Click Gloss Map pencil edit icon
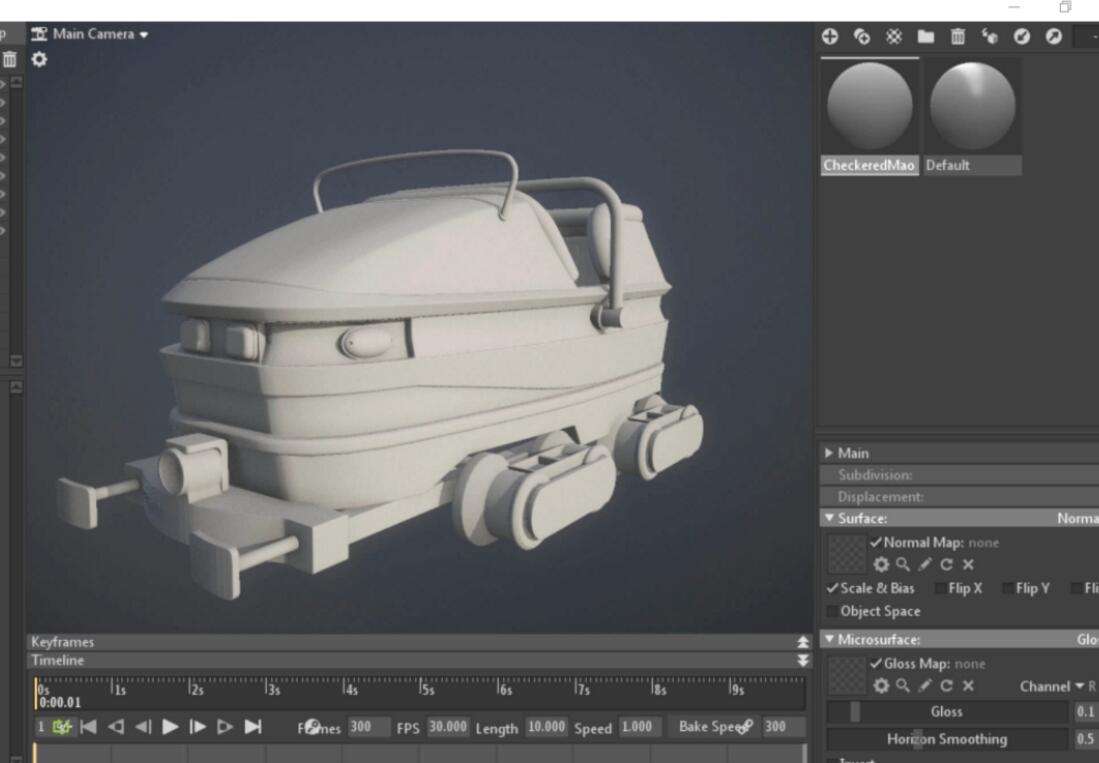1099x763 pixels. pos(925,686)
